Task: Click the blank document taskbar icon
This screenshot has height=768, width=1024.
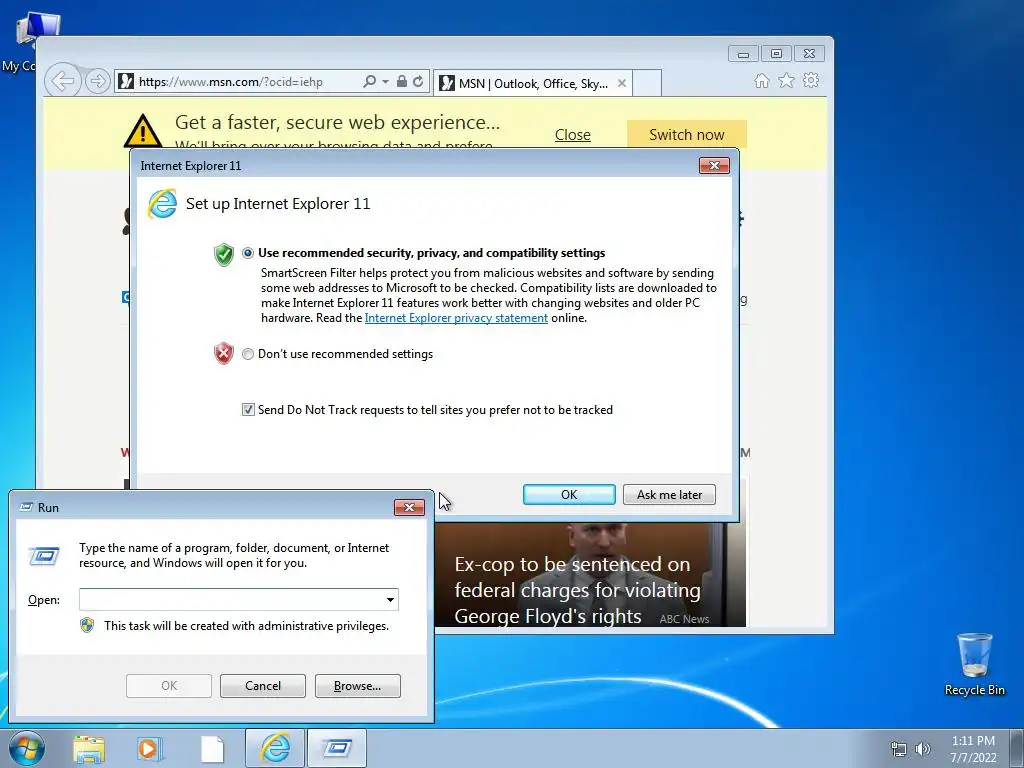Action: click(x=212, y=749)
